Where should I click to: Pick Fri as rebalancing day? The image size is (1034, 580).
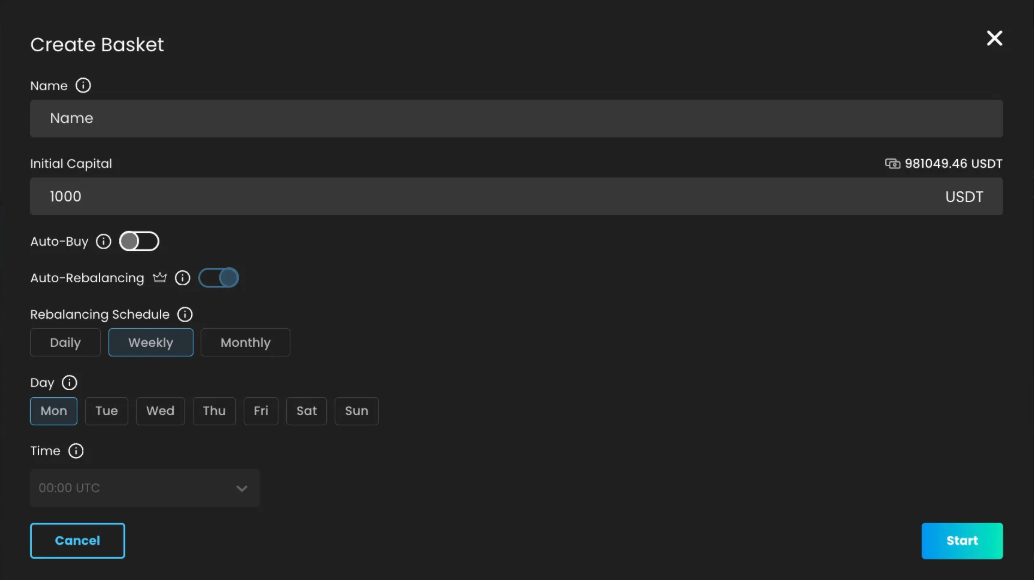click(x=261, y=411)
